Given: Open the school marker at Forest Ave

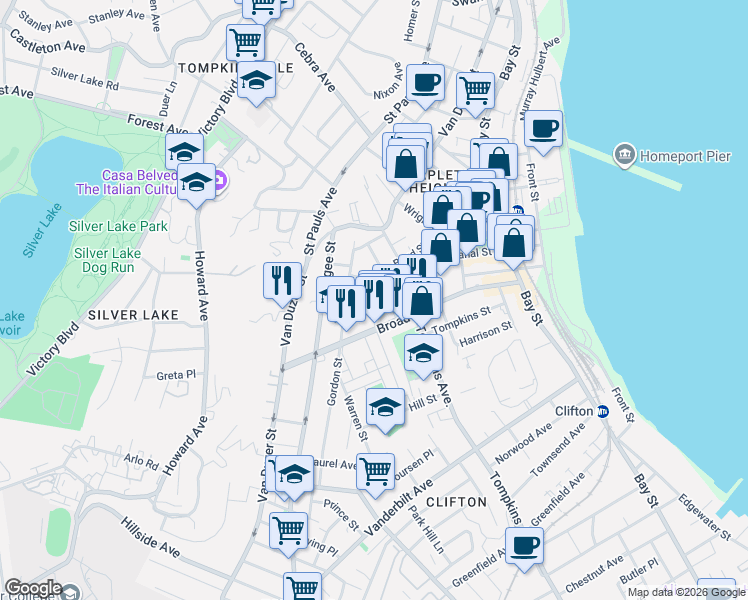Looking at the screenshot, I should point(185,152).
